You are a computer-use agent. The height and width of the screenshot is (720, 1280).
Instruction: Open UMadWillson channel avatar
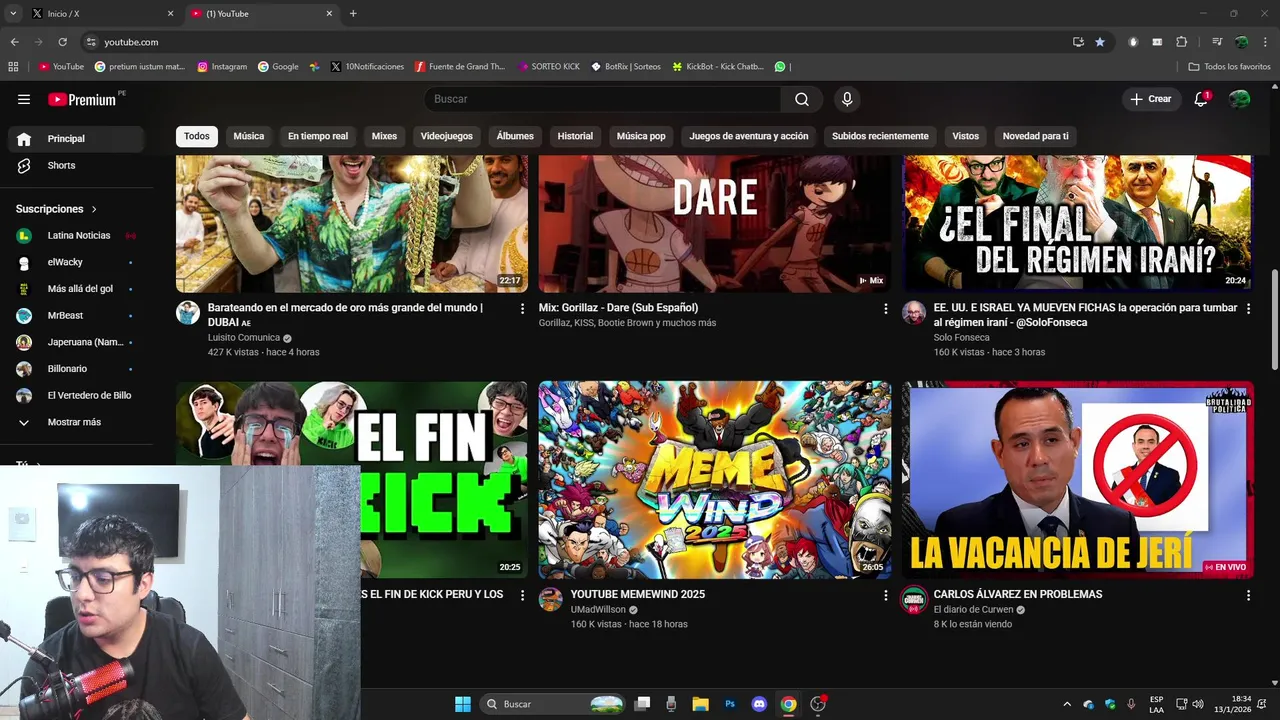pyautogui.click(x=551, y=599)
